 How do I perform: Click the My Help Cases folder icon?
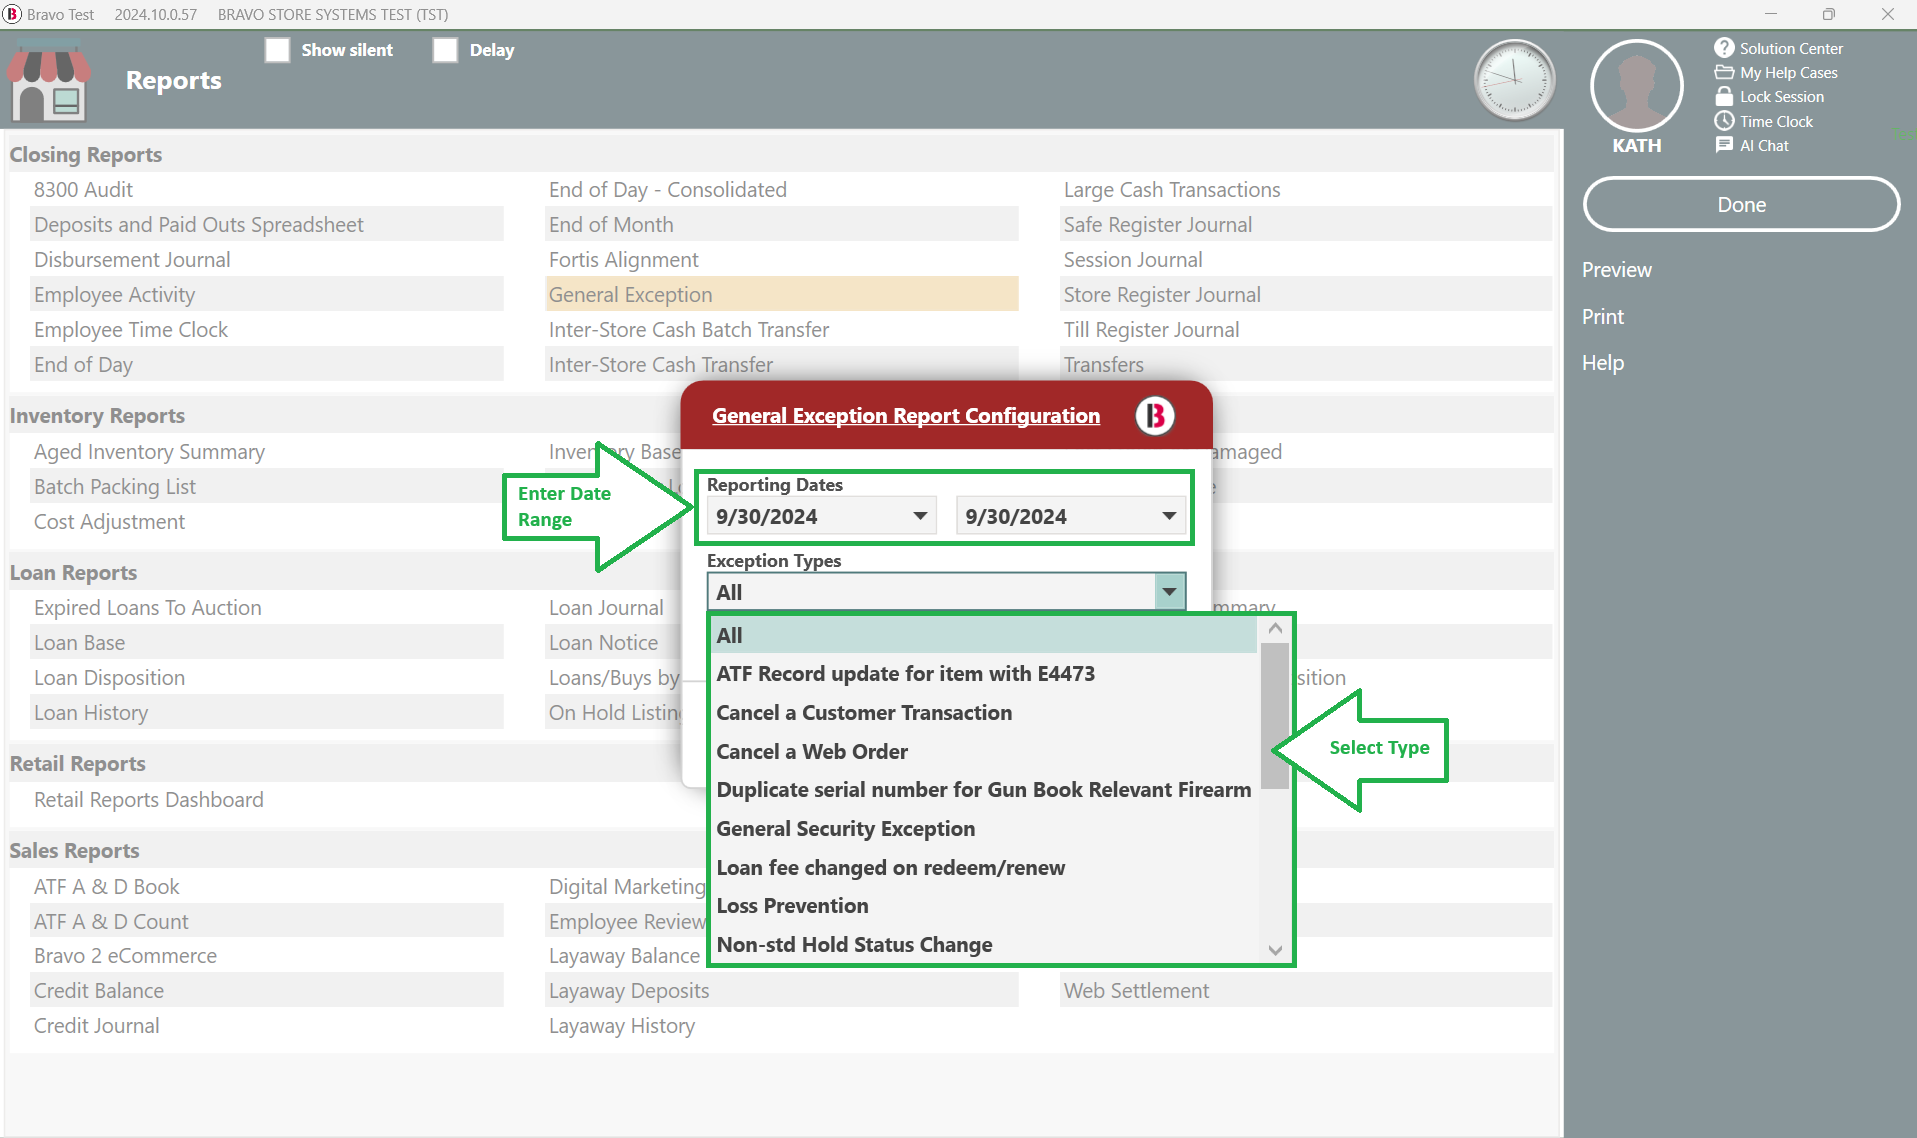coord(1724,72)
